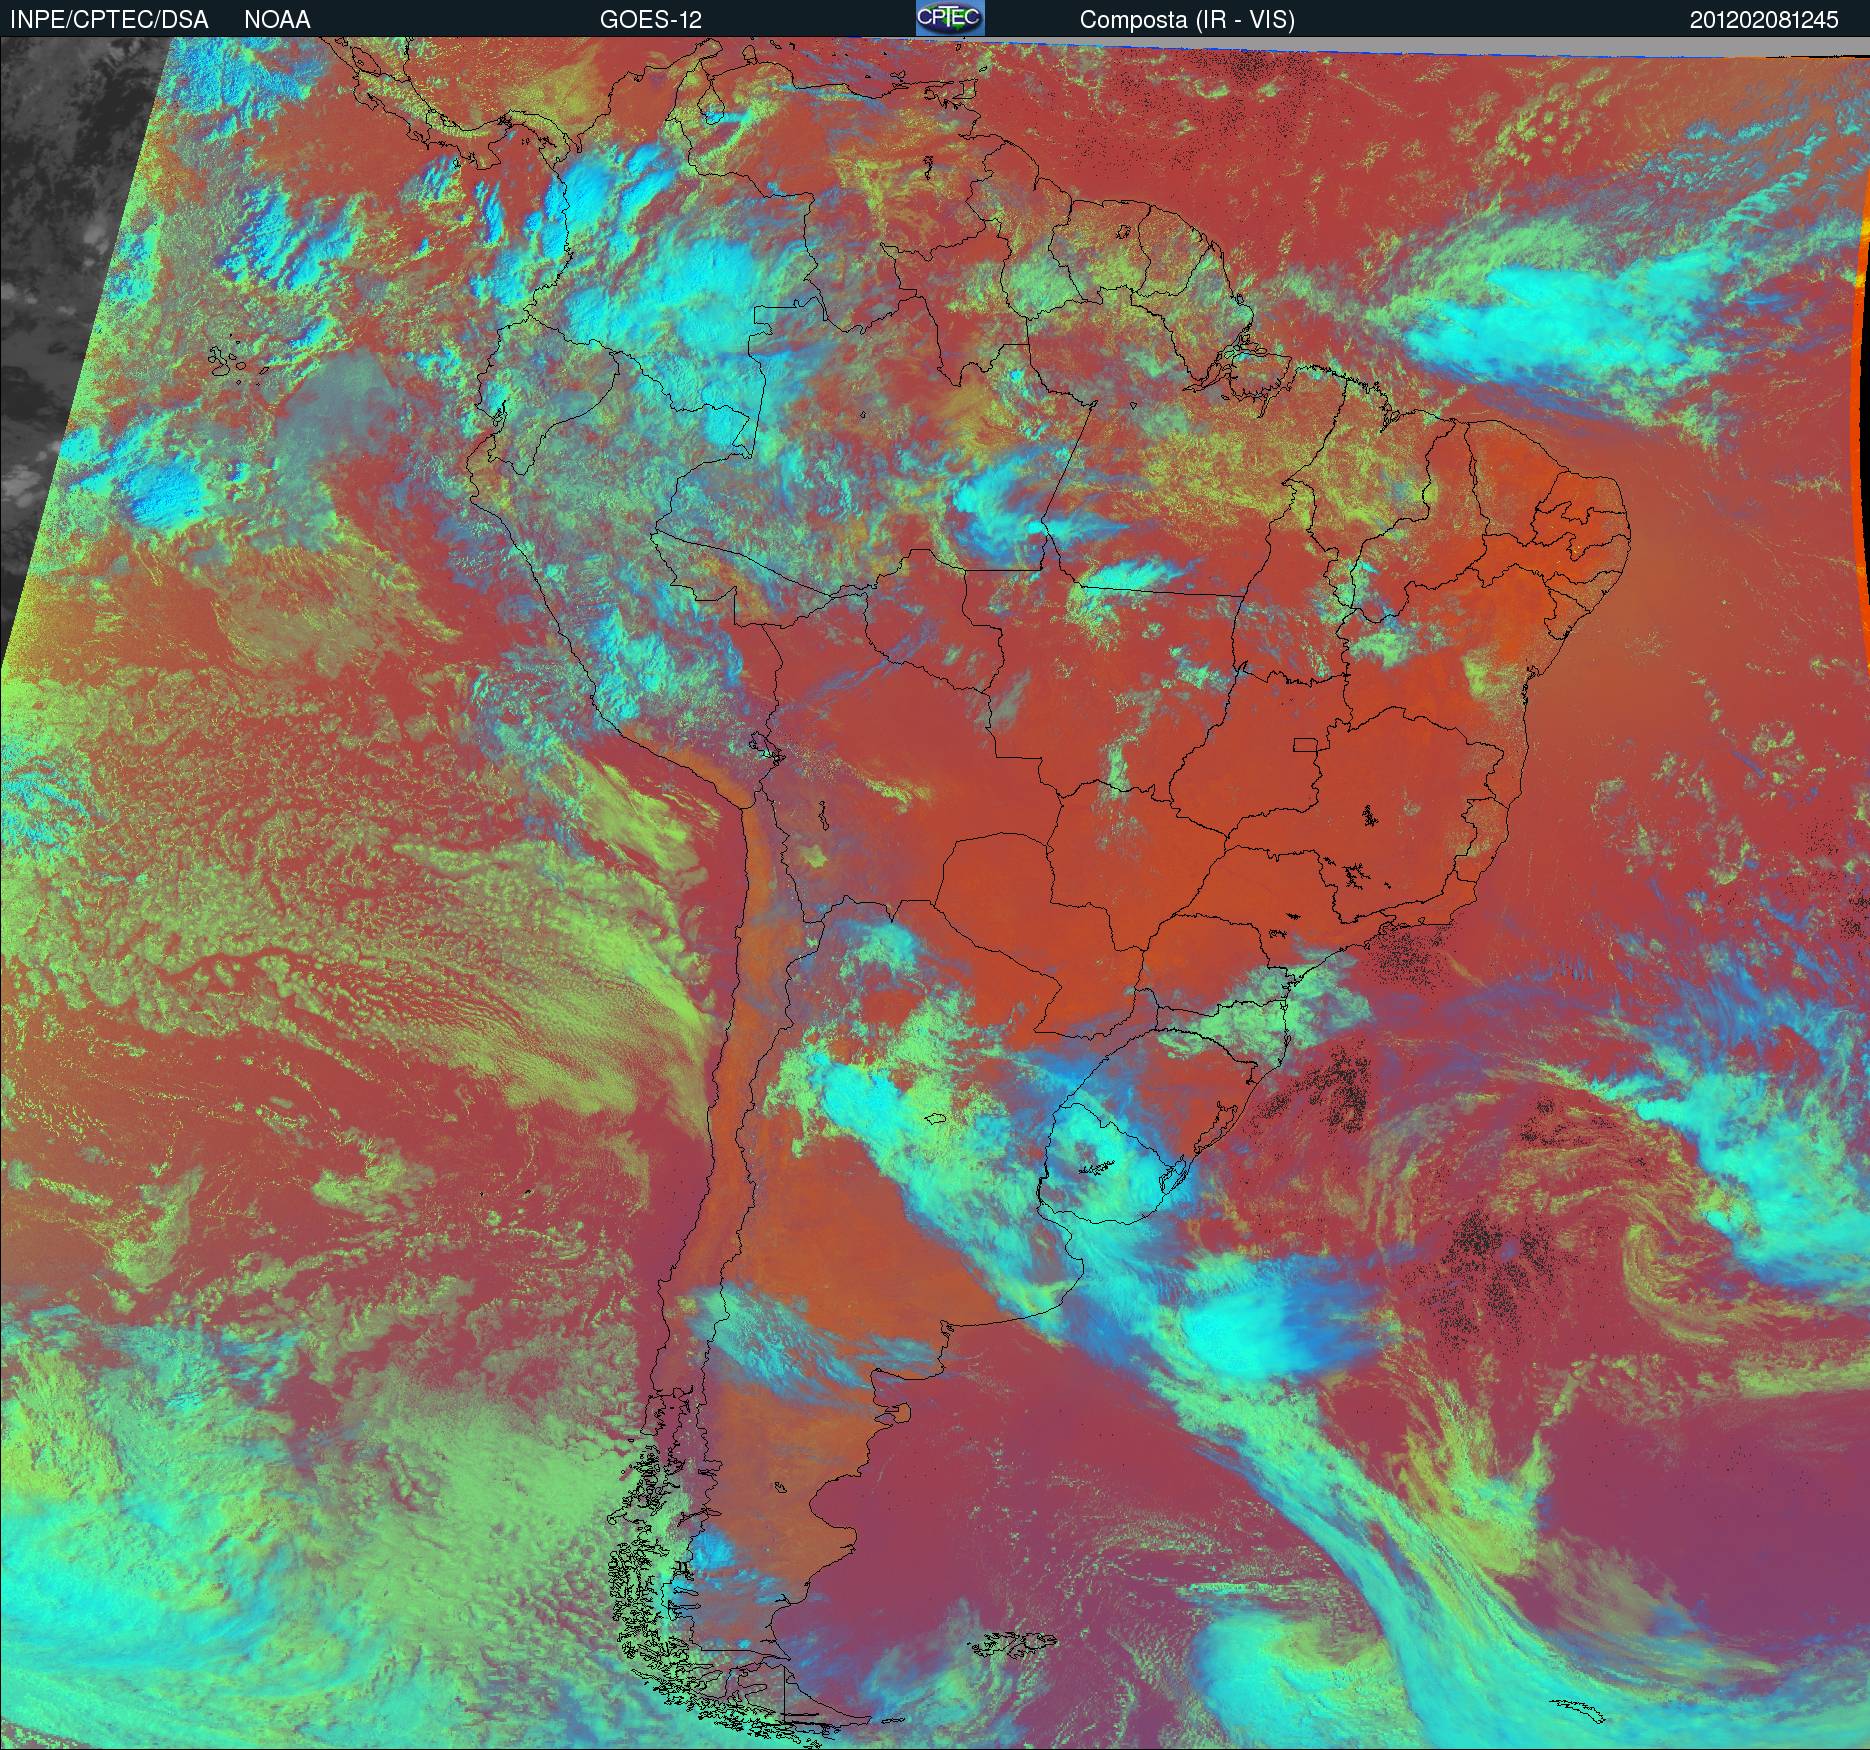Click the Composta (IR - VIS) title
1870x1750 pixels.
1187,20
